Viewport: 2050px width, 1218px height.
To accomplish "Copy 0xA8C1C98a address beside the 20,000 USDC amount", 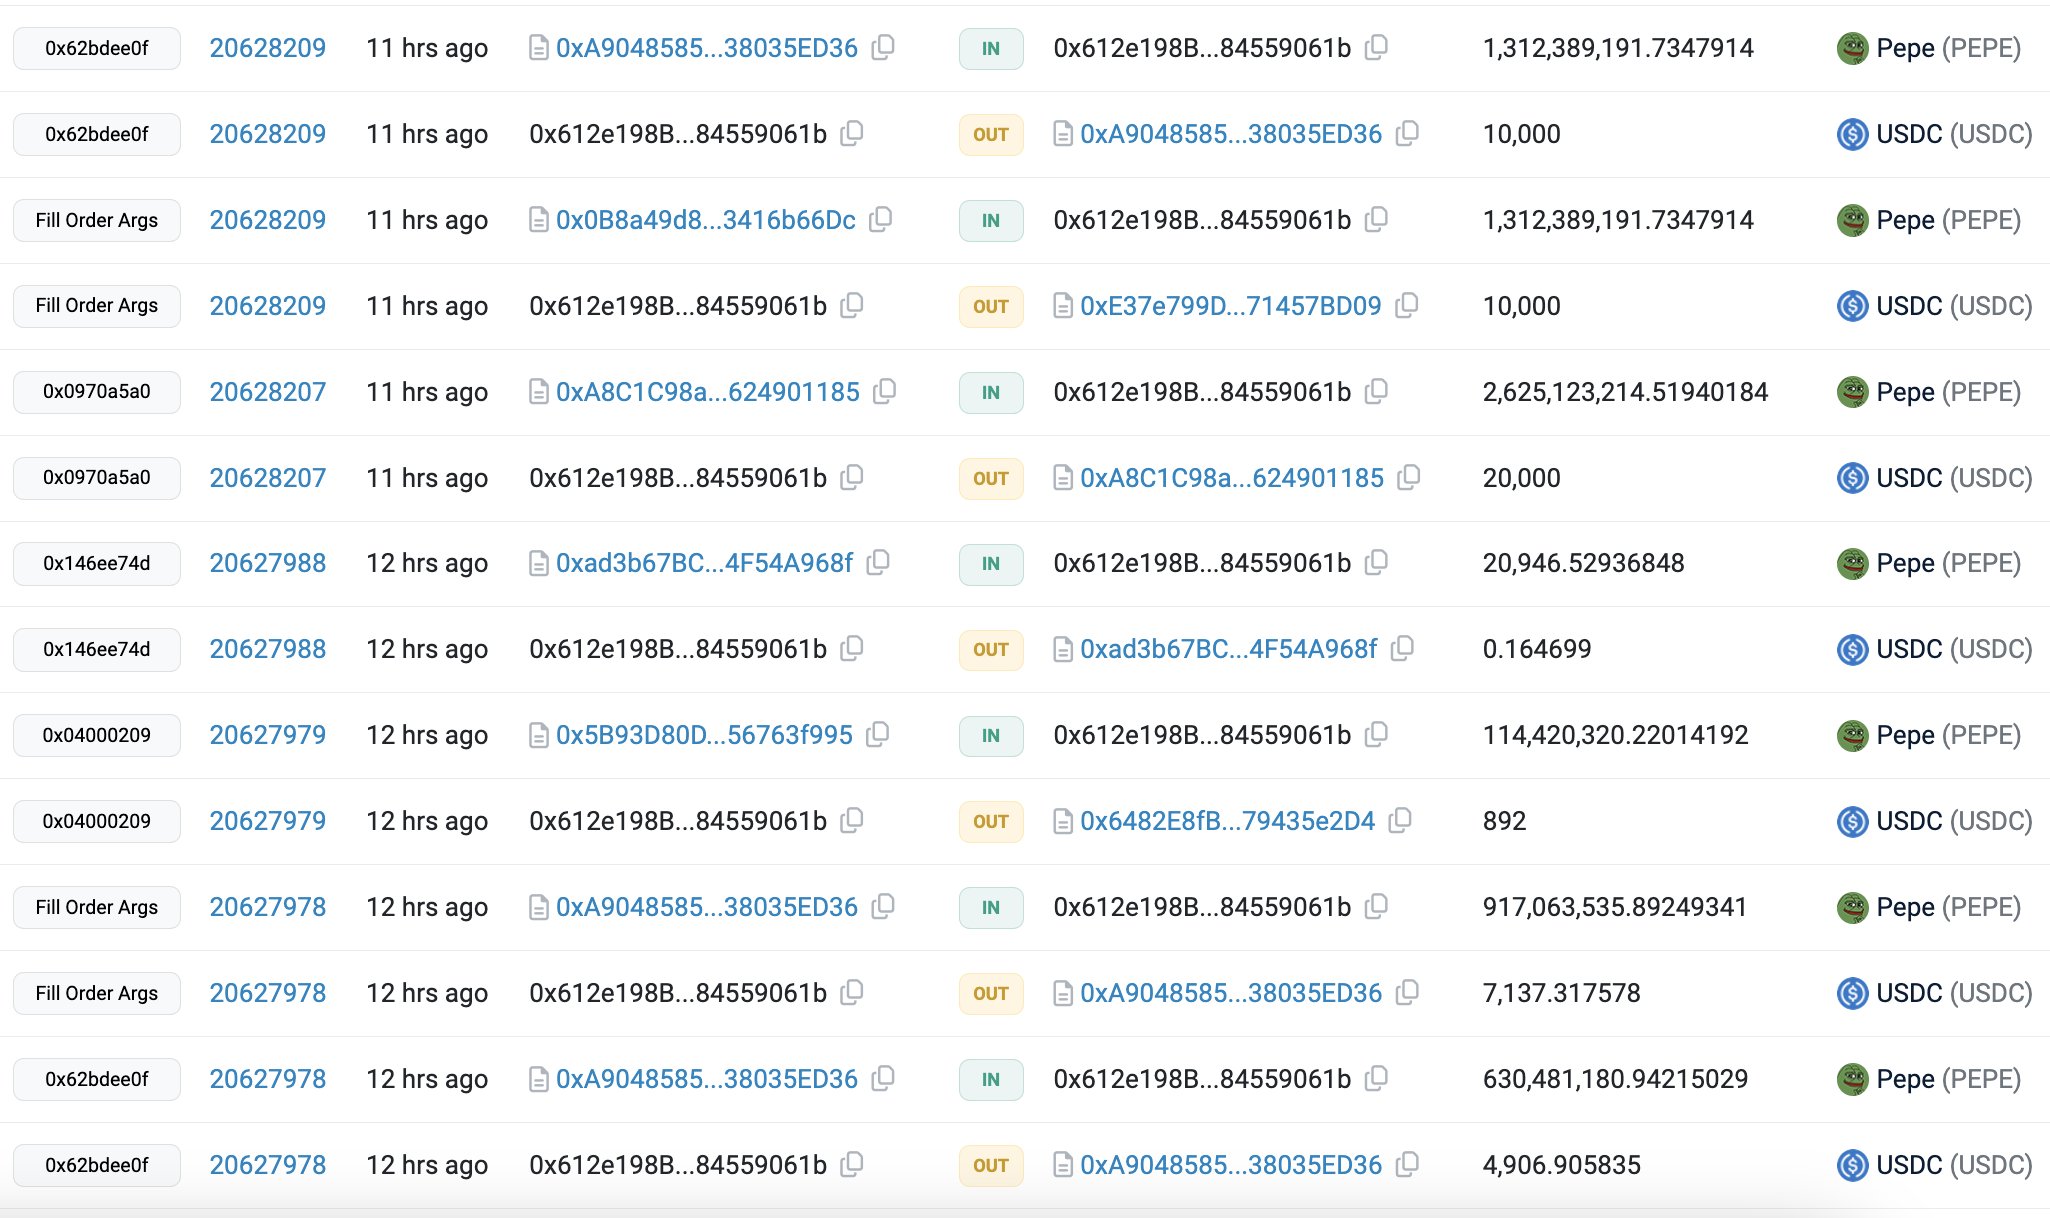I will (1409, 477).
